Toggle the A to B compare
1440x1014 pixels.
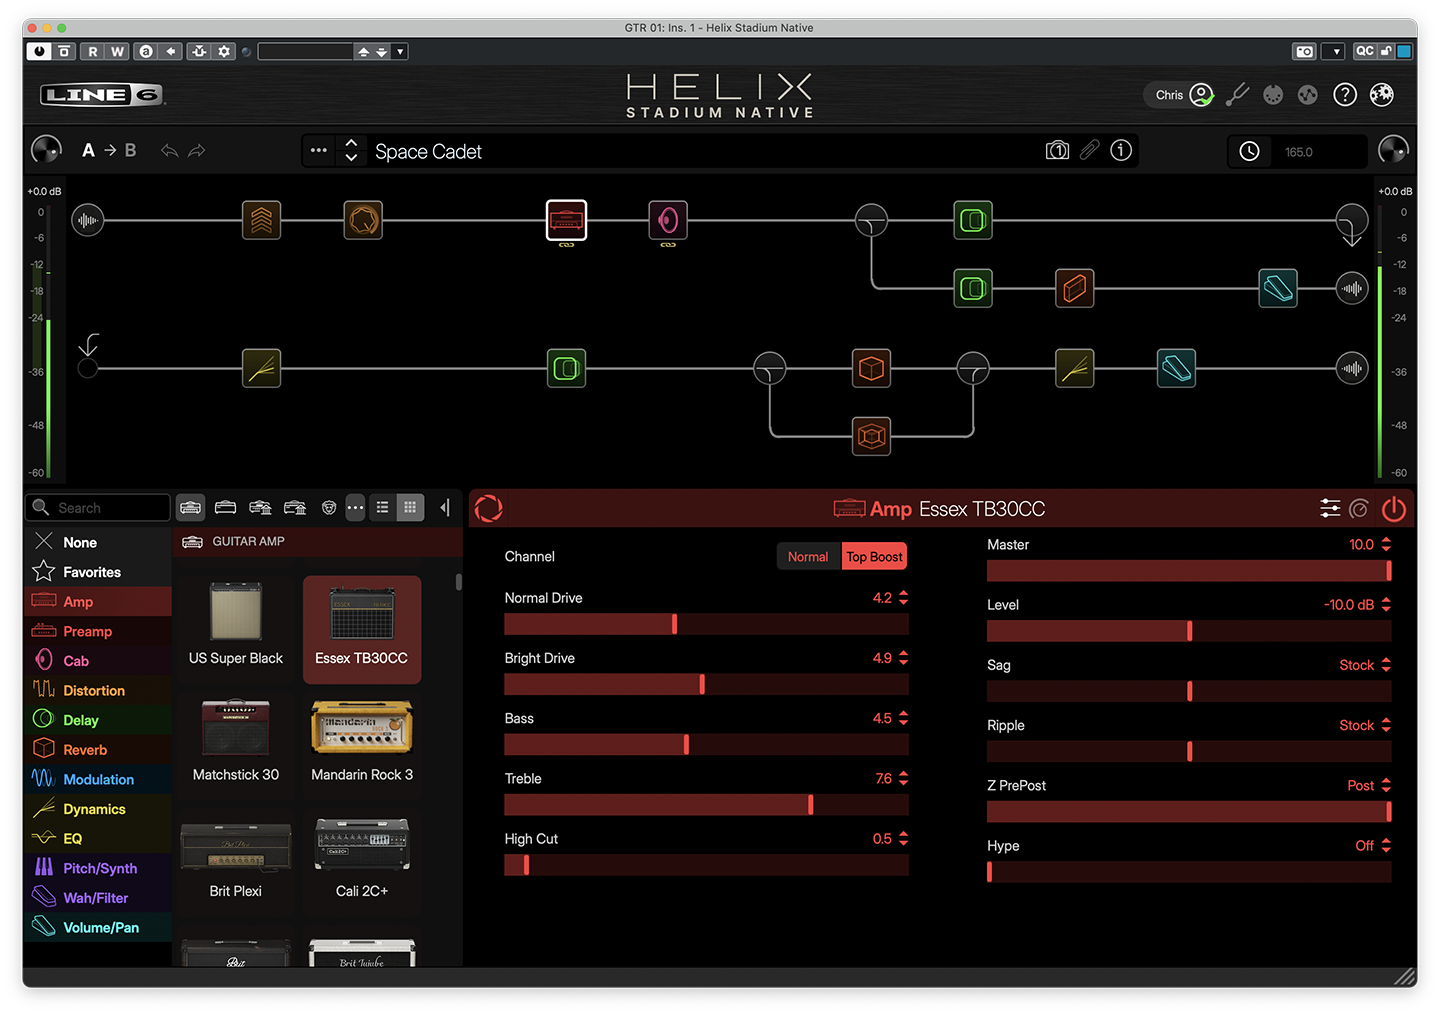[x=109, y=150]
